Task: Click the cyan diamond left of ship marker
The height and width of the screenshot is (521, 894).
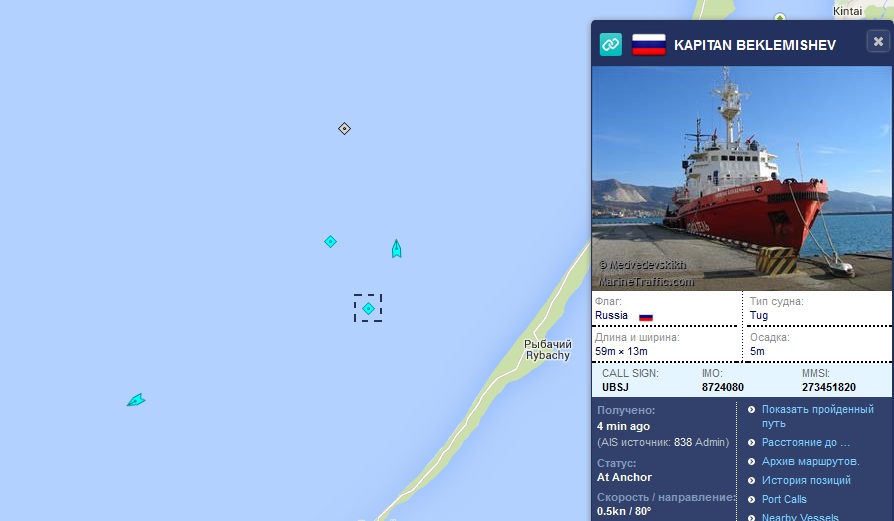Action: click(x=331, y=242)
